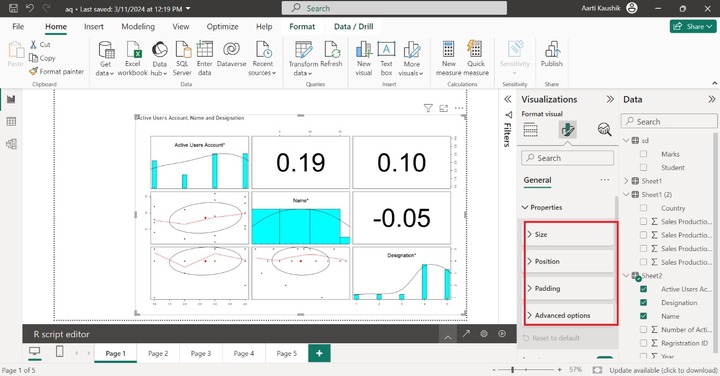Open Recent sources

click(x=263, y=58)
